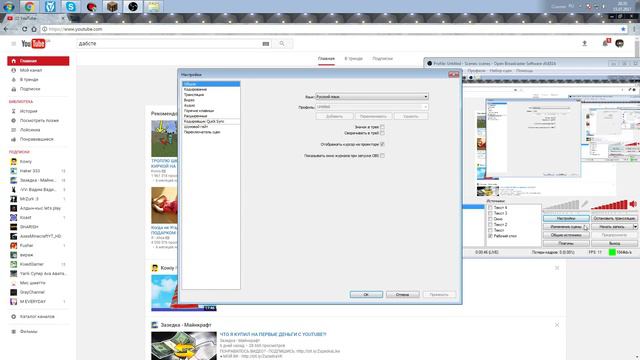The height and width of the screenshot is (360, 640).
Task: Open the ЧТО Я КУПИЛ НА ПЕРВЫЕ ДЕНЬГИ video link
Action: pos(273,334)
